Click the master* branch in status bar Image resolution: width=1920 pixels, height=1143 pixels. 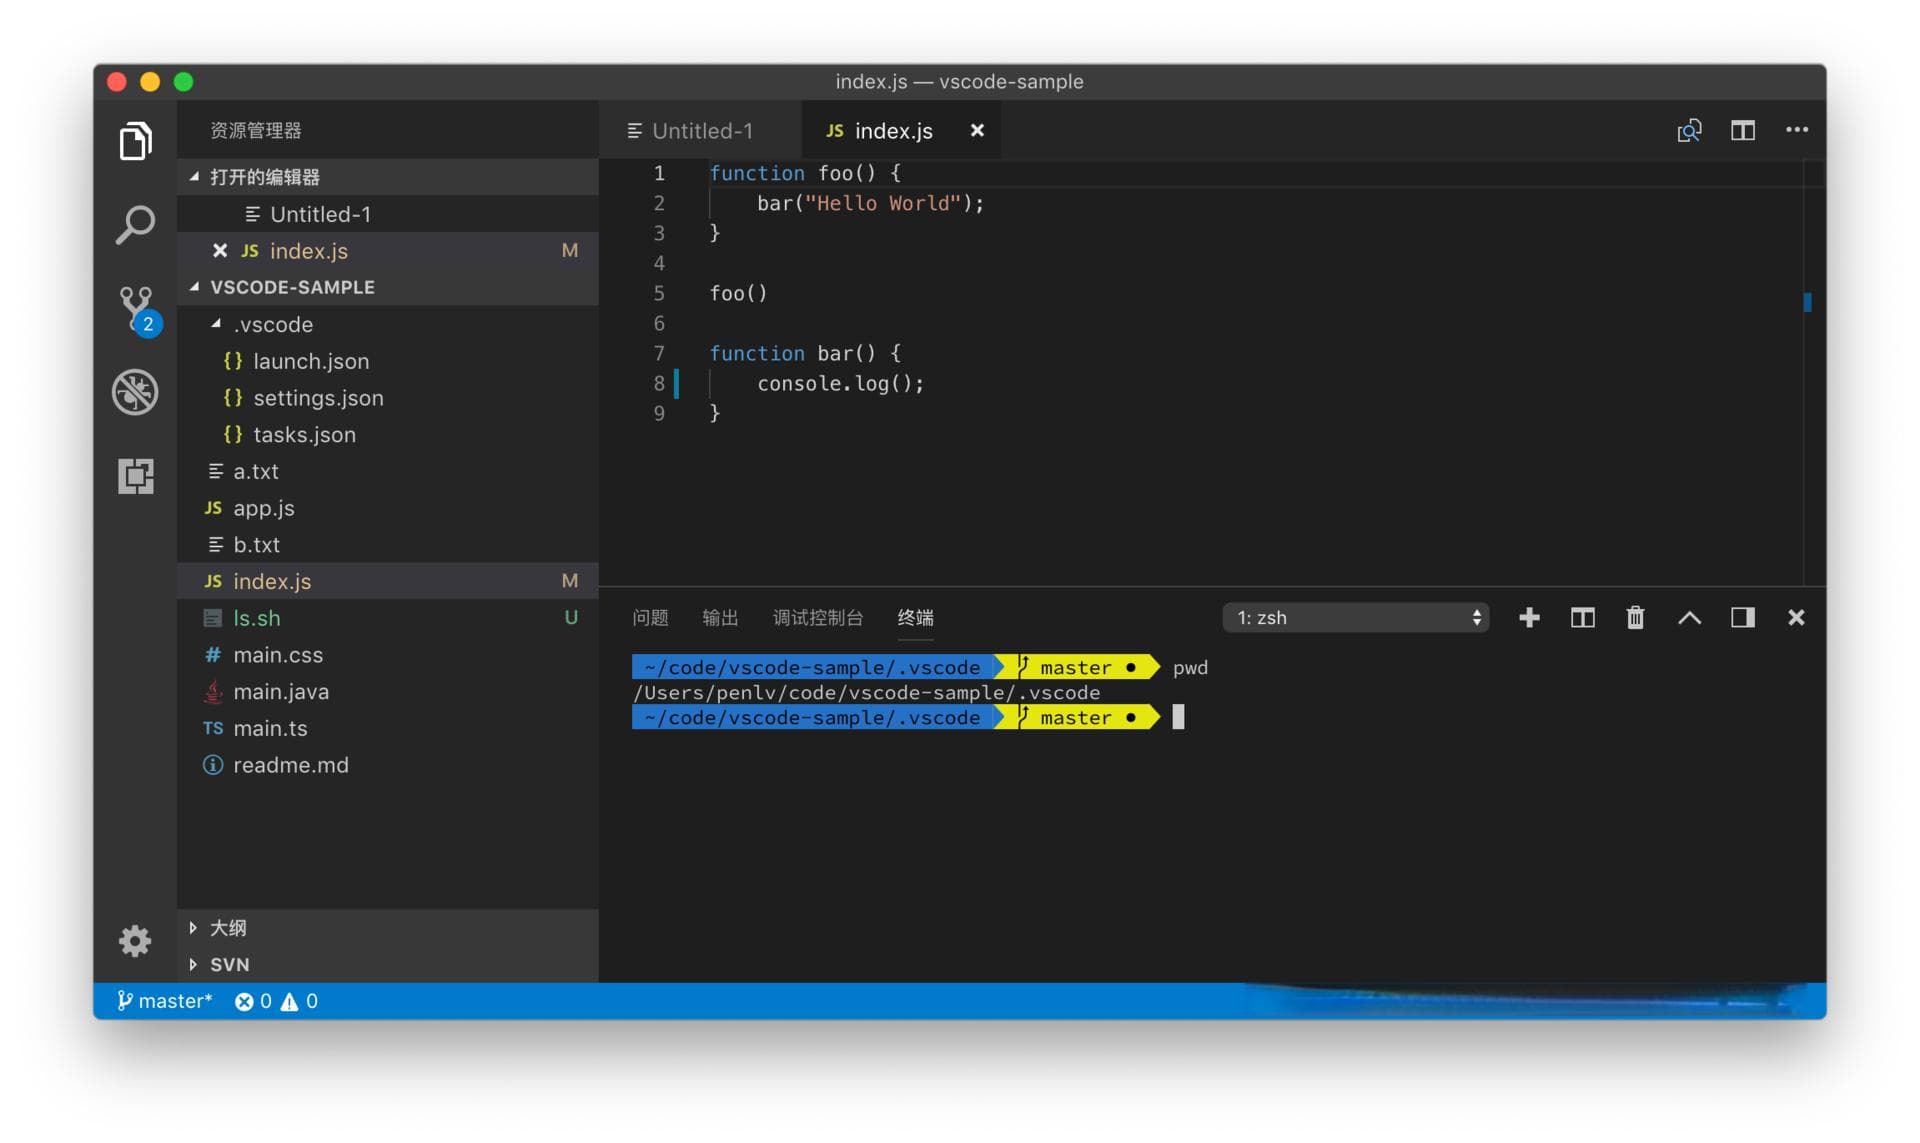point(165,1001)
